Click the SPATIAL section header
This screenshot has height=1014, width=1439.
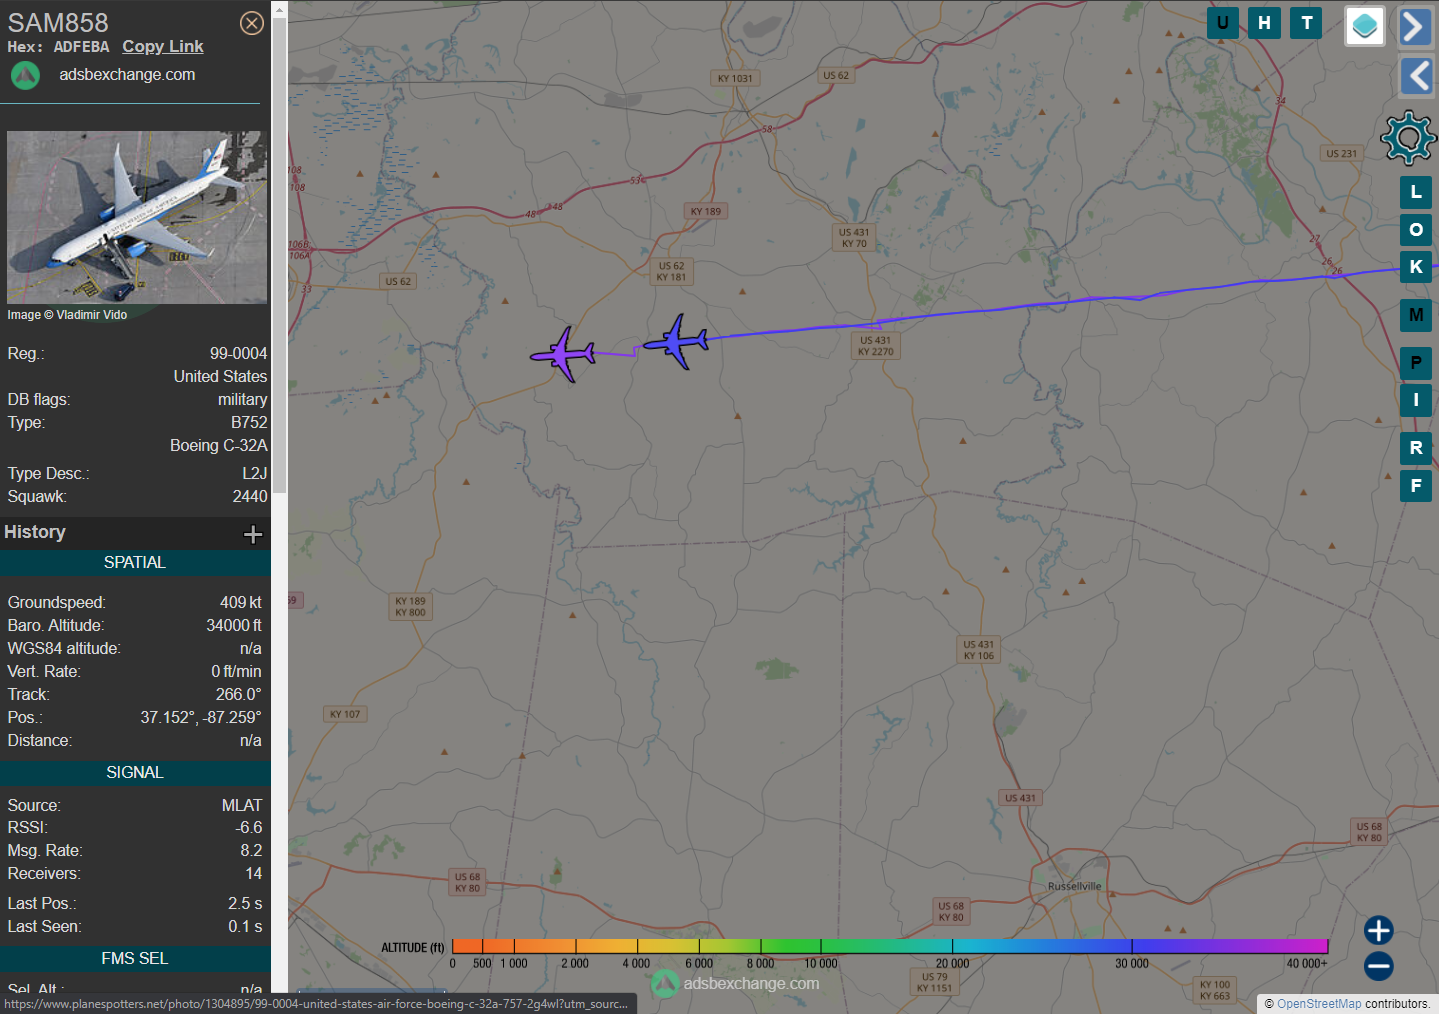(135, 563)
